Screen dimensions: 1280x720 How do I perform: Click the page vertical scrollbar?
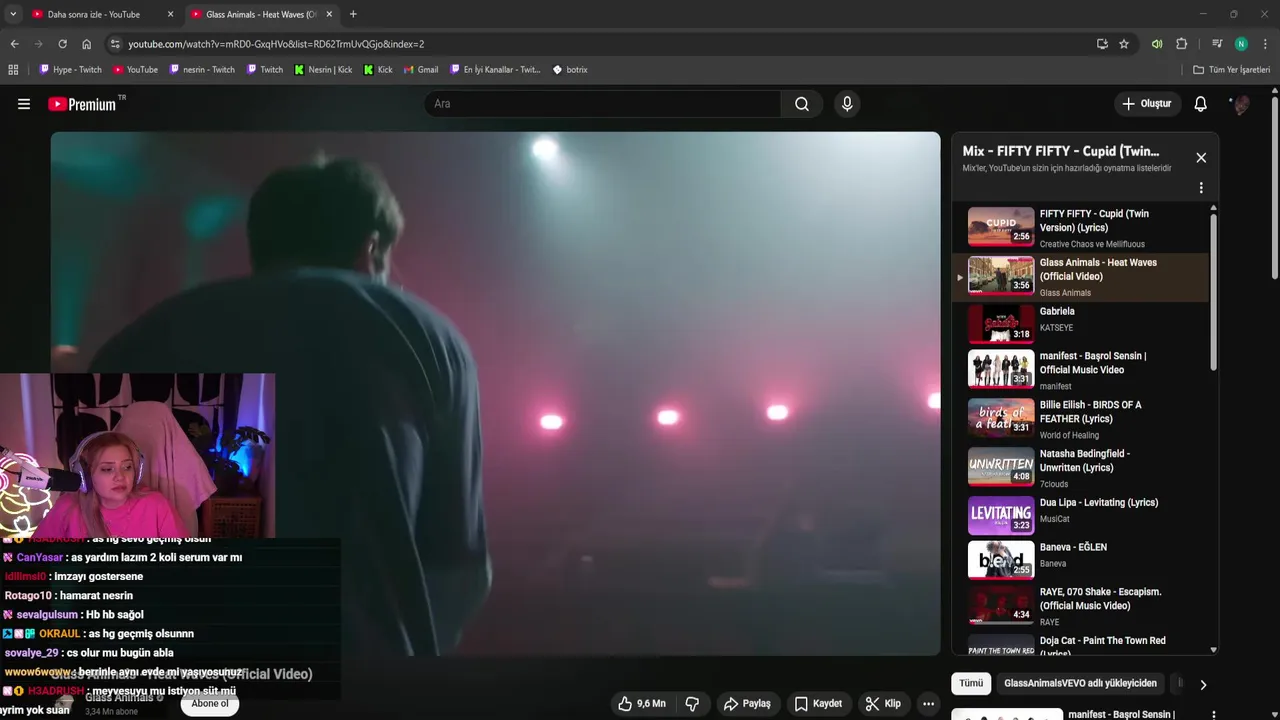click(1275, 190)
